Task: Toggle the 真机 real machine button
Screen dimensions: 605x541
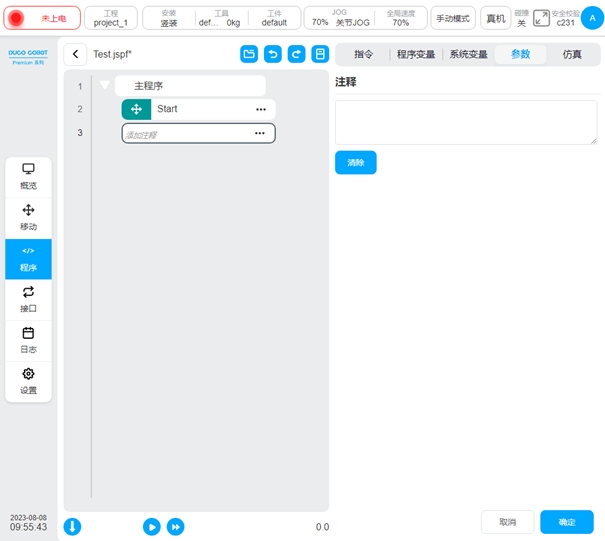Action: tap(495, 18)
